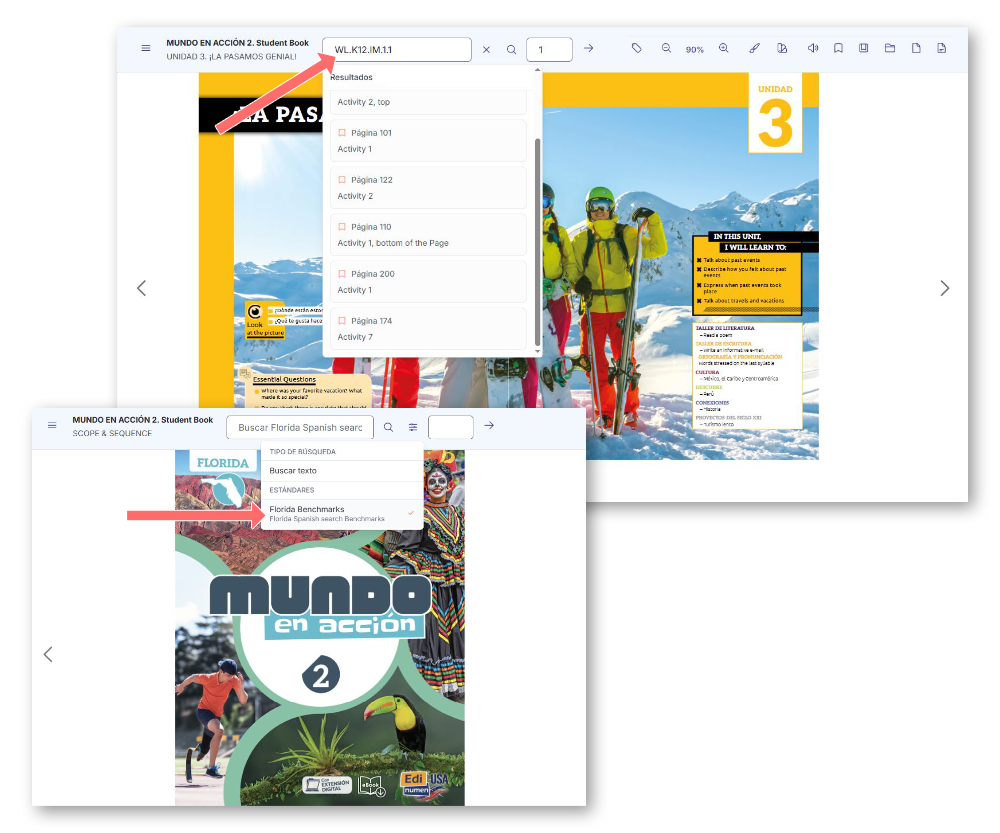This screenshot has height=833, width=1000.
Task: Open the 'Activity 2, top' result
Action: point(428,102)
